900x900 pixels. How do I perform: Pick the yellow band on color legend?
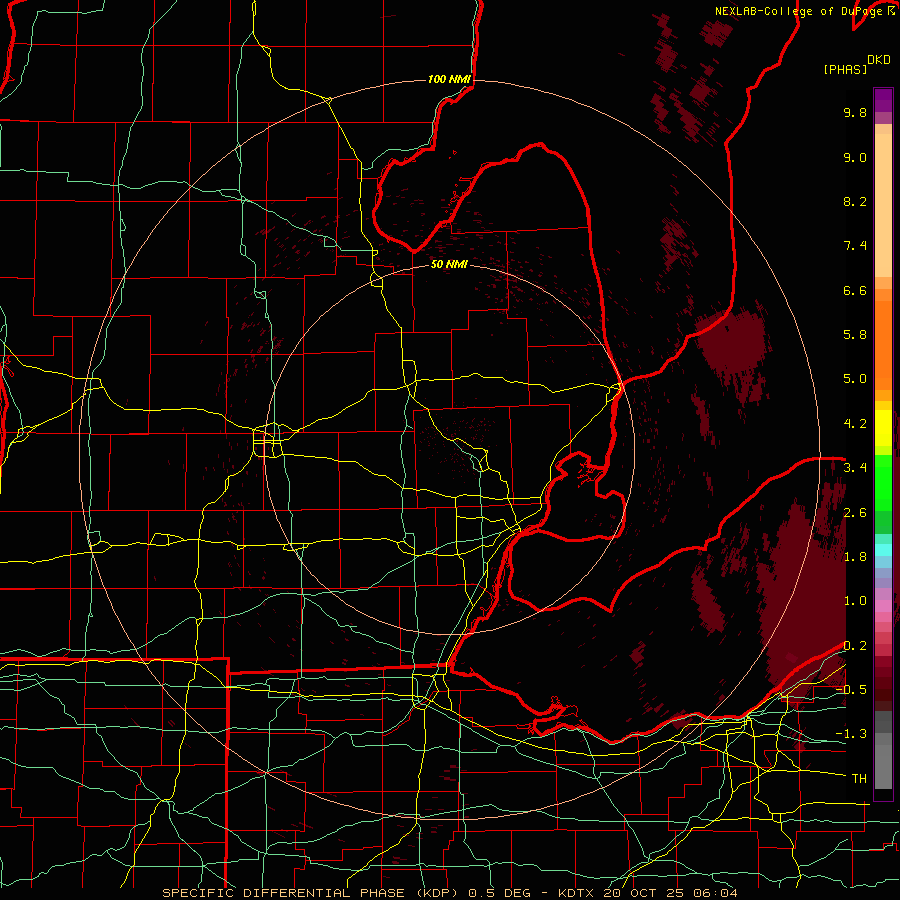[x=883, y=428]
